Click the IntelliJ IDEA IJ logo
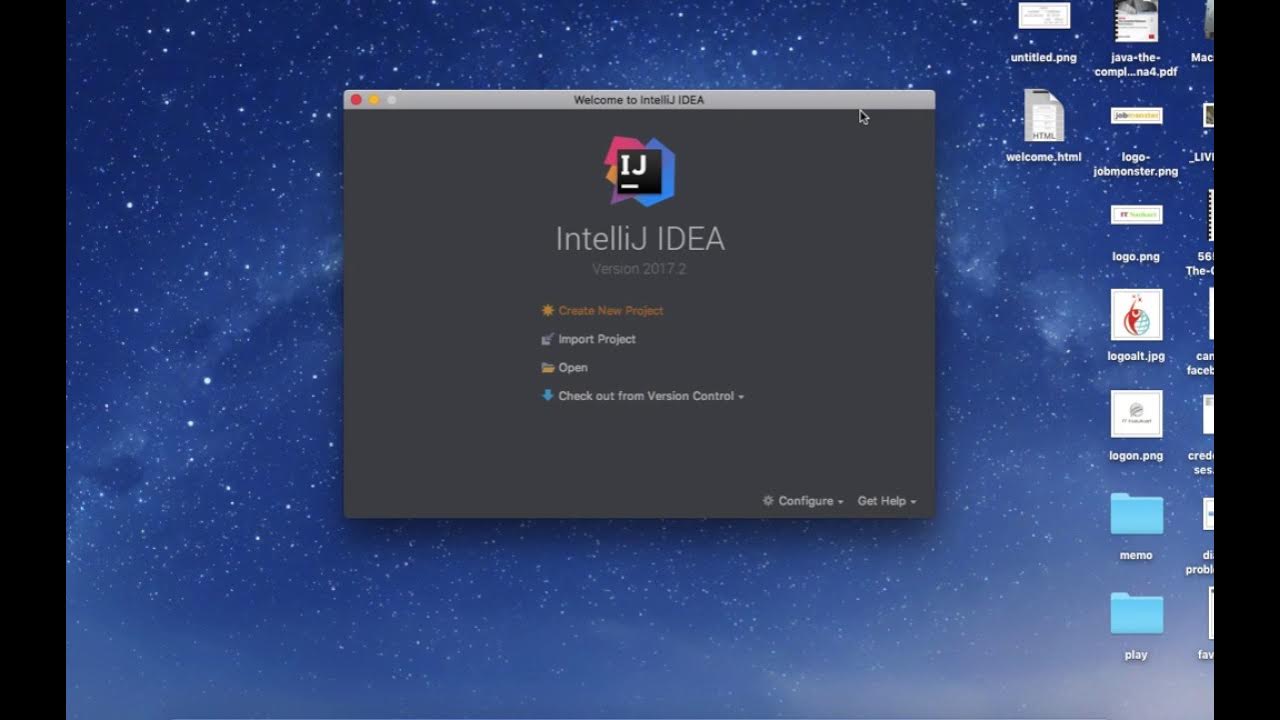Viewport: 1280px width, 720px height. (x=640, y=171)
